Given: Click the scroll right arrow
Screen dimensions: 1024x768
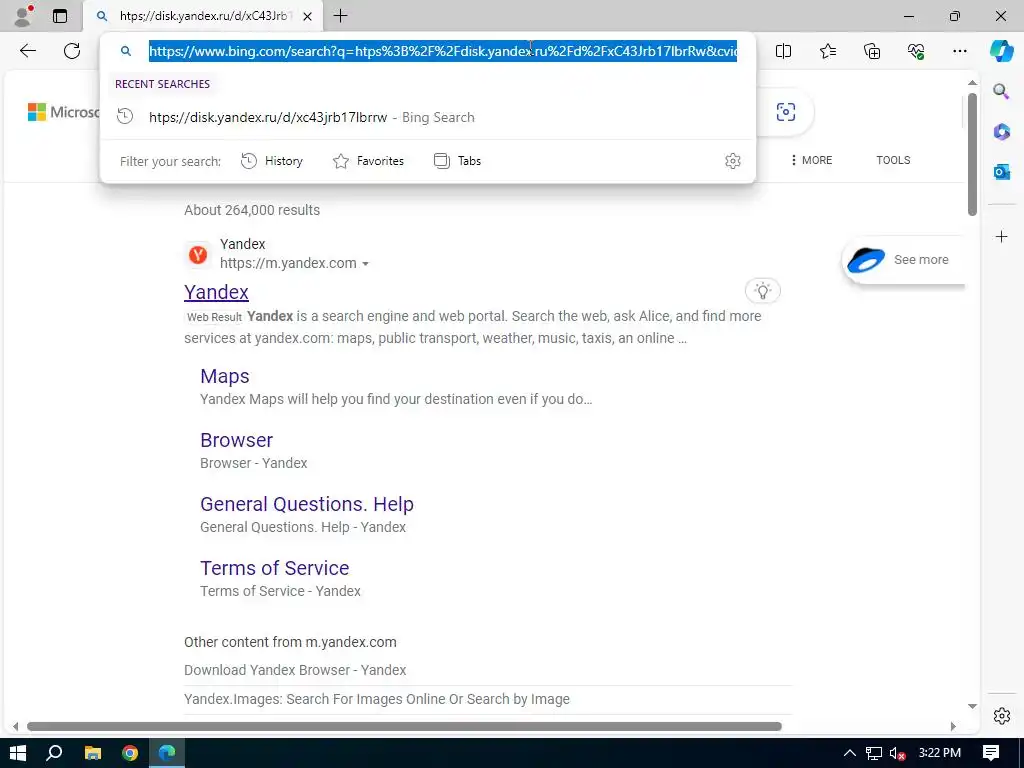Looking at the screenshot, I should 953,726.
